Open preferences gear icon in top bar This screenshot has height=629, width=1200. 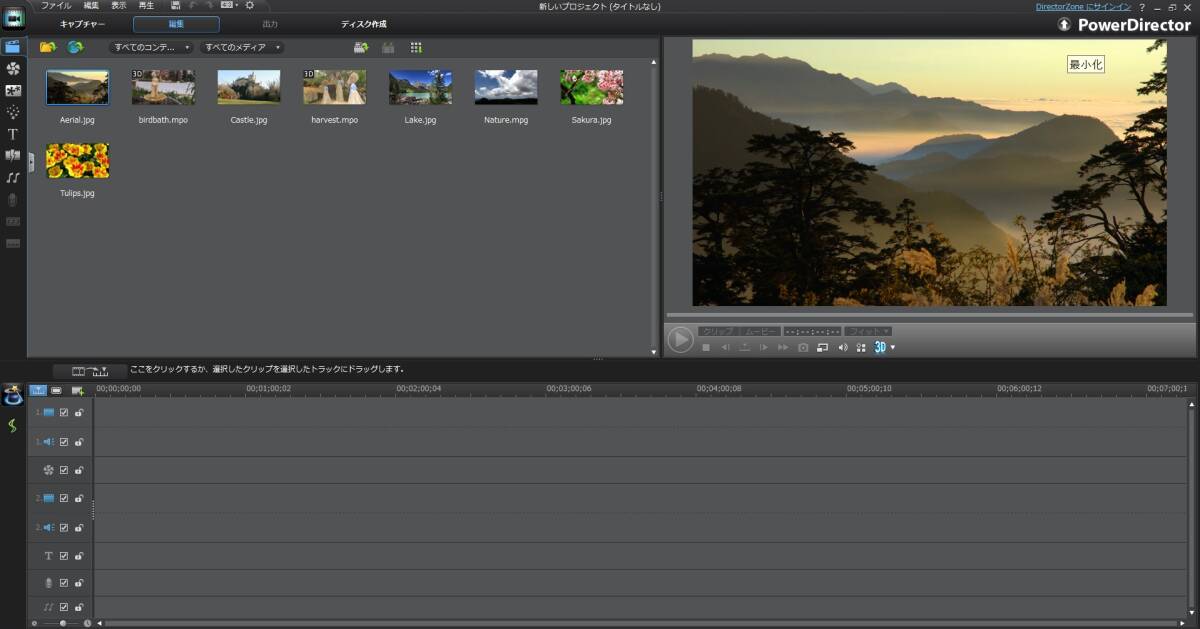(x=249, y=6)
